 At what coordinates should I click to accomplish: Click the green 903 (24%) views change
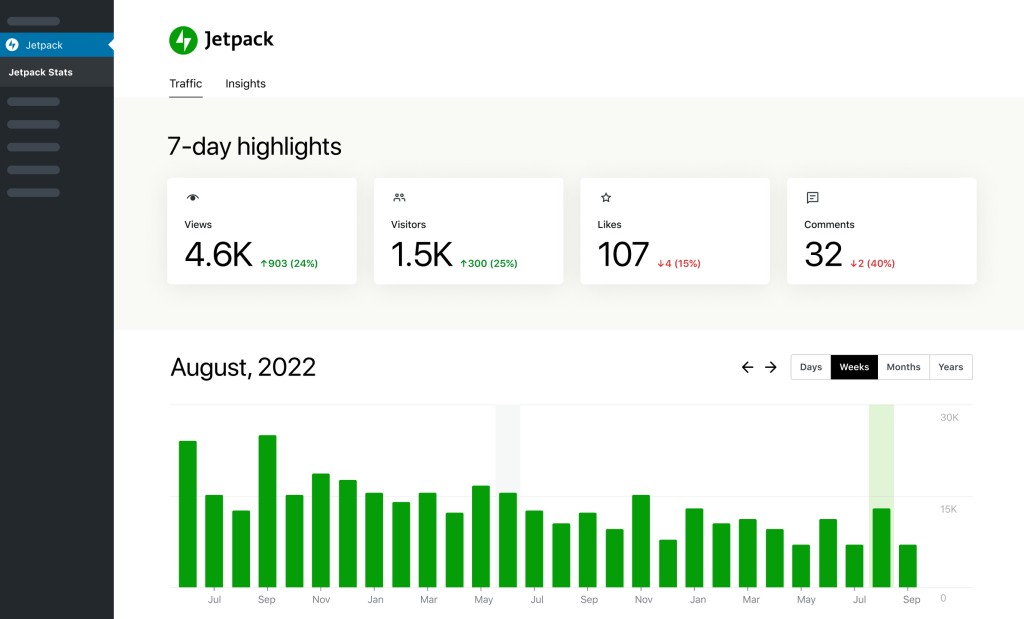(289, 263)
